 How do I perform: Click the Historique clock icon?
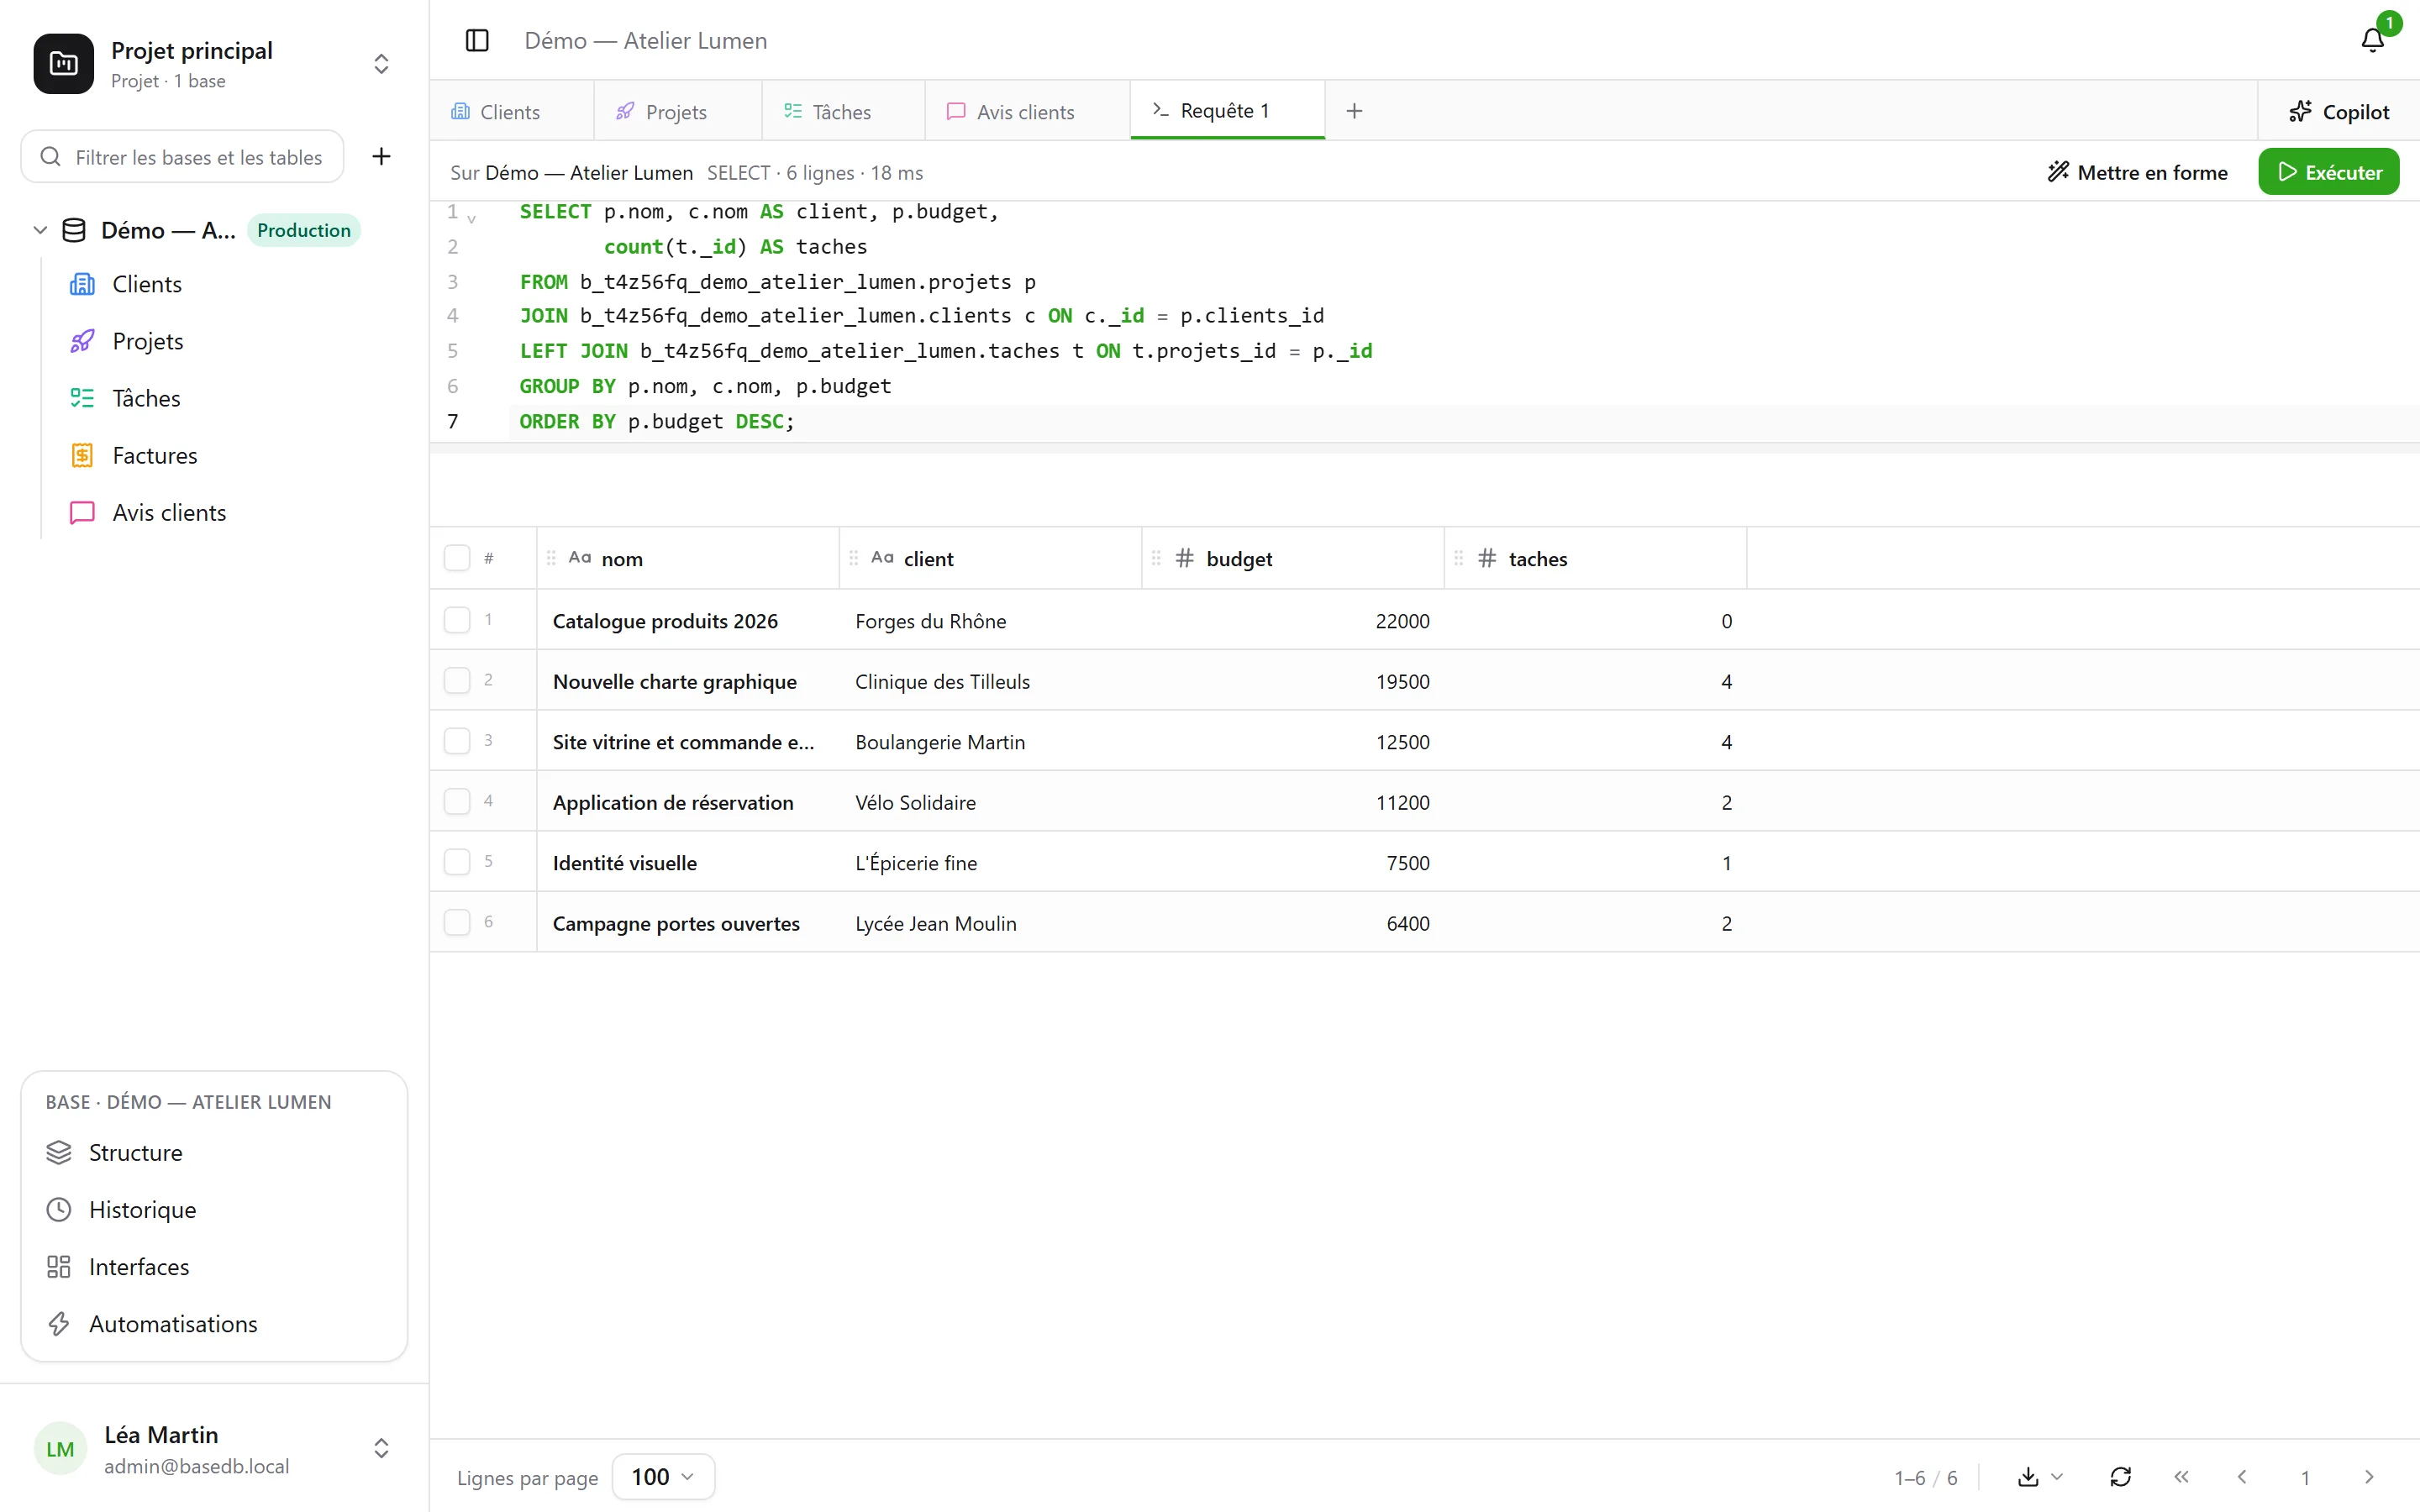click(59, 1209)
